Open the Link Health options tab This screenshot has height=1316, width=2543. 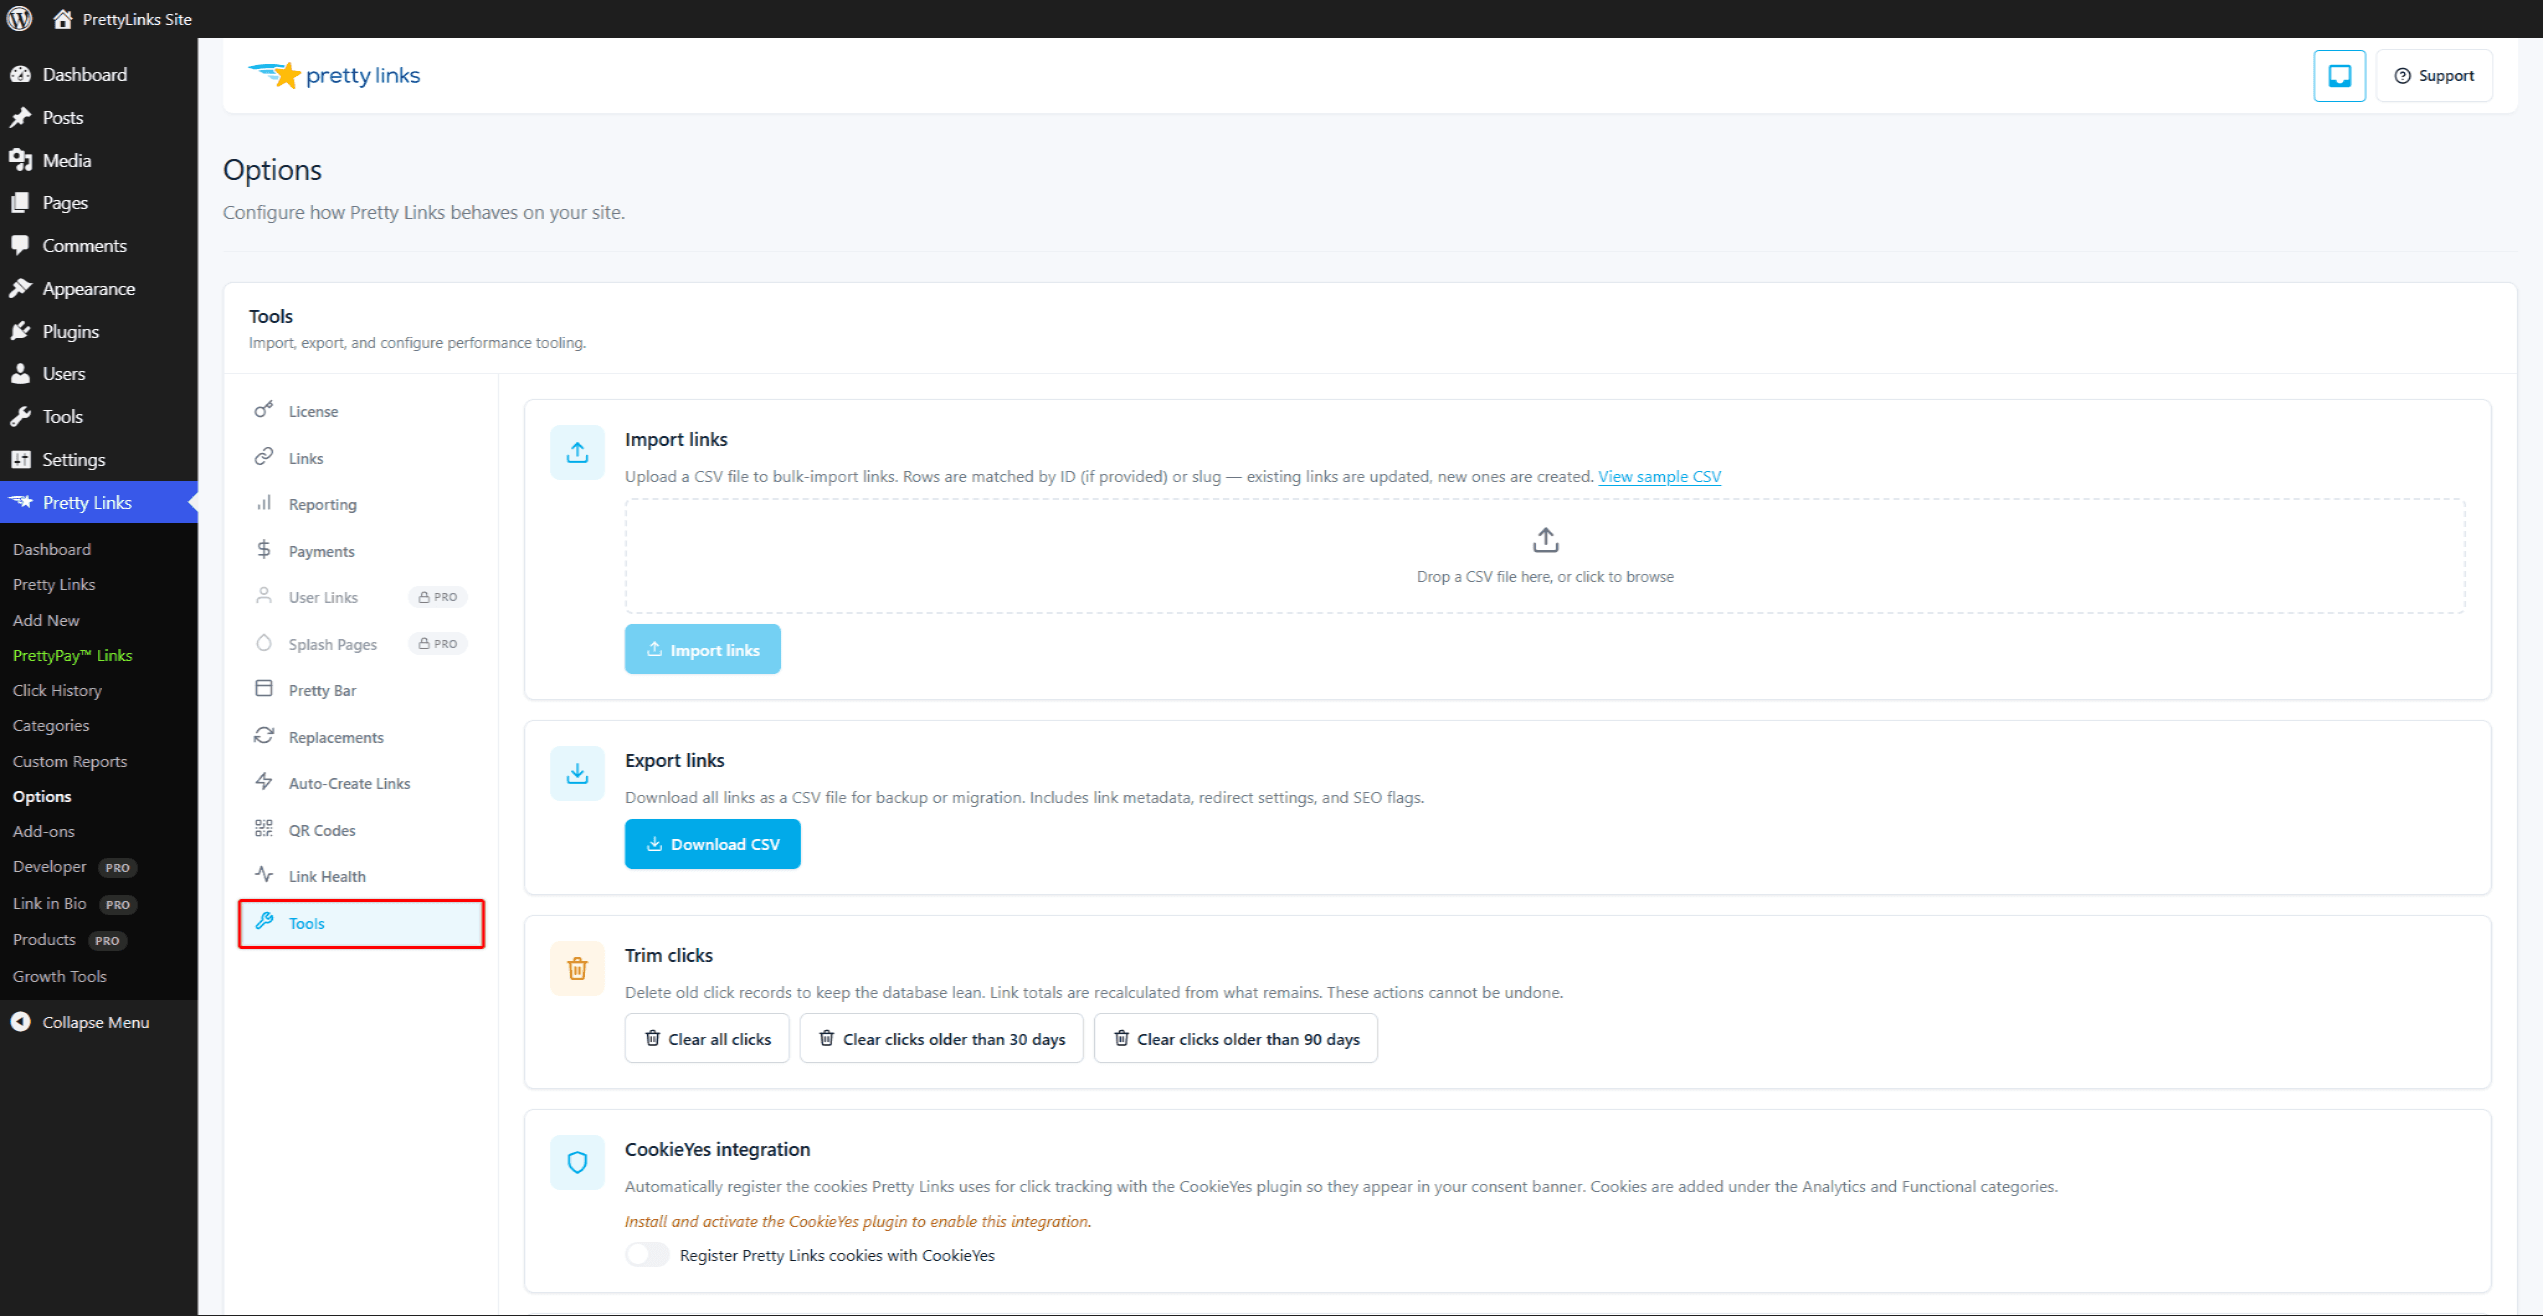click(x=361, y=876)
